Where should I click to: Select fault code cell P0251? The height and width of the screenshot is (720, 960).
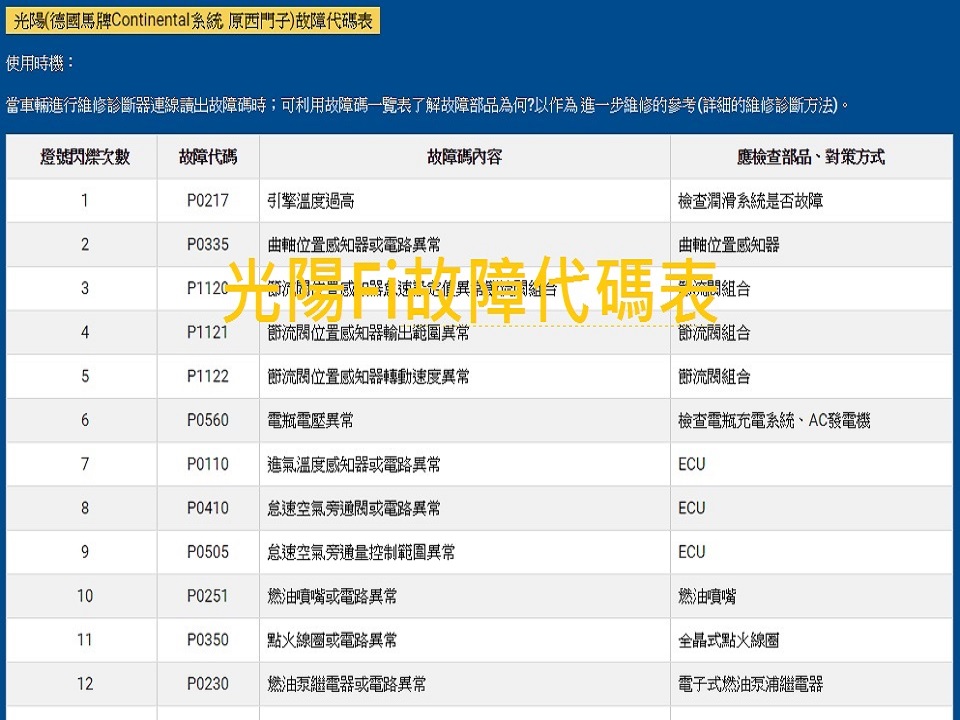point(208,596)
